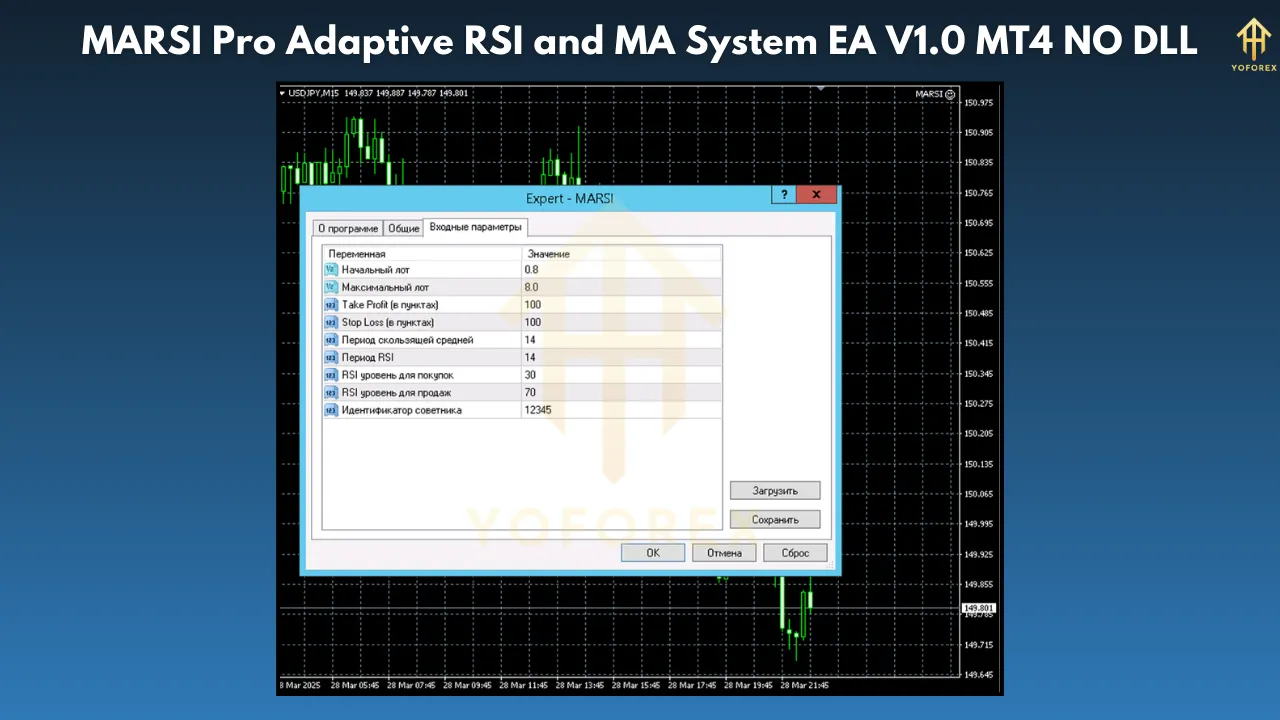
Task: Click icon beside Идентификатор советника
Action: [x=331, y=410]
